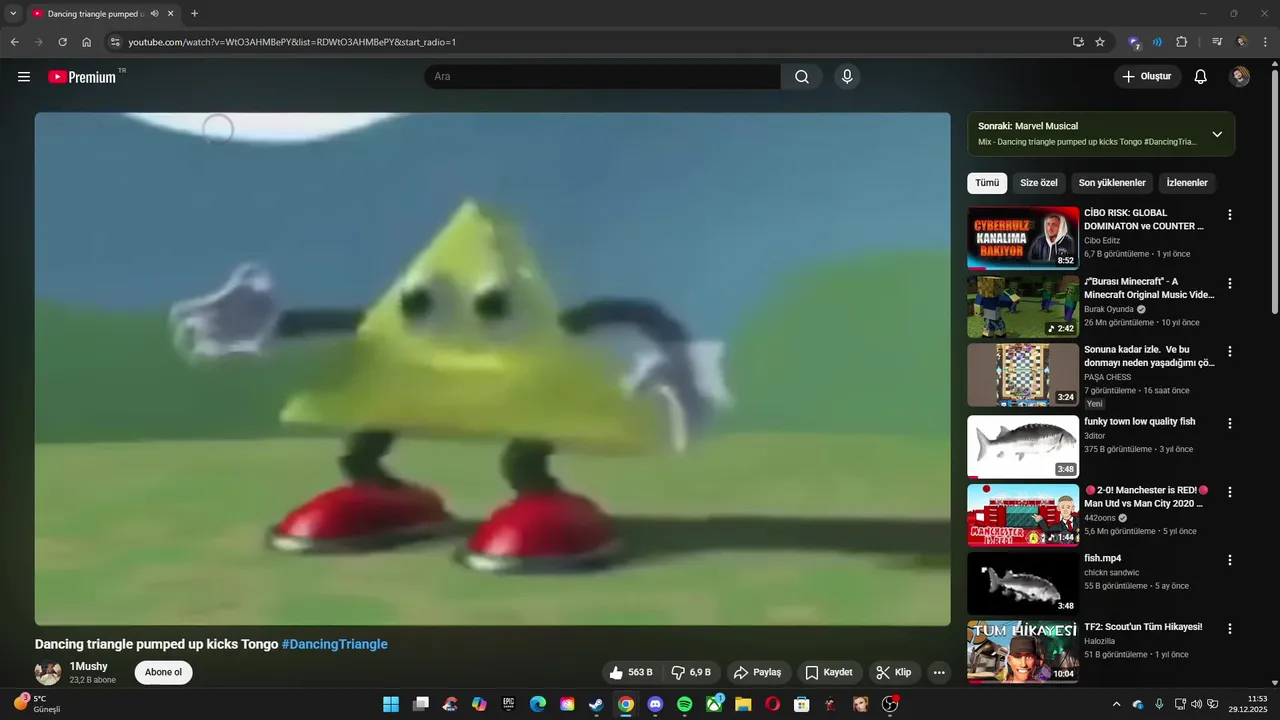The image size is (1280, 720).
Task: Open Discord from the taskbar
Action: point(655,704)
